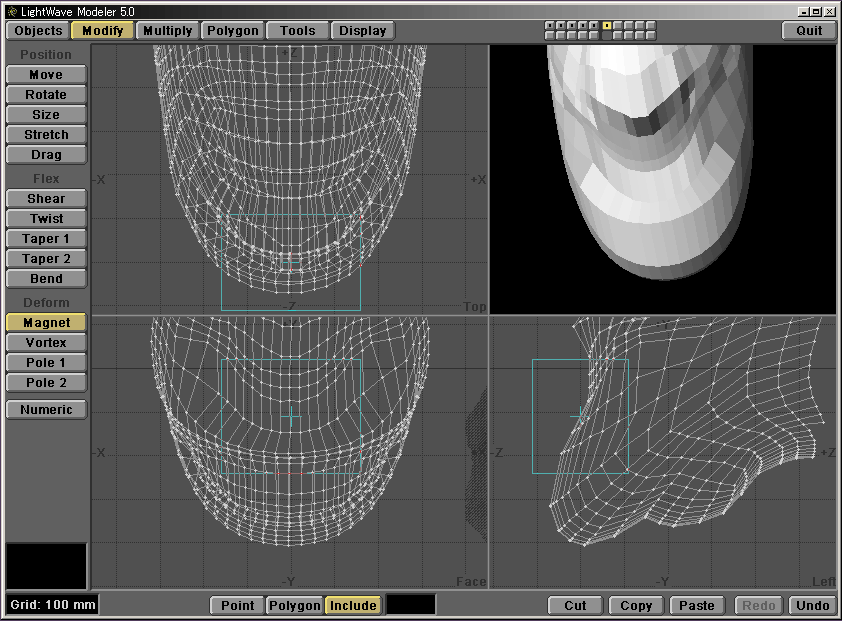This screenshot has height=621, width=842.
Task: Activate the Bend tool
Action: 46,279
